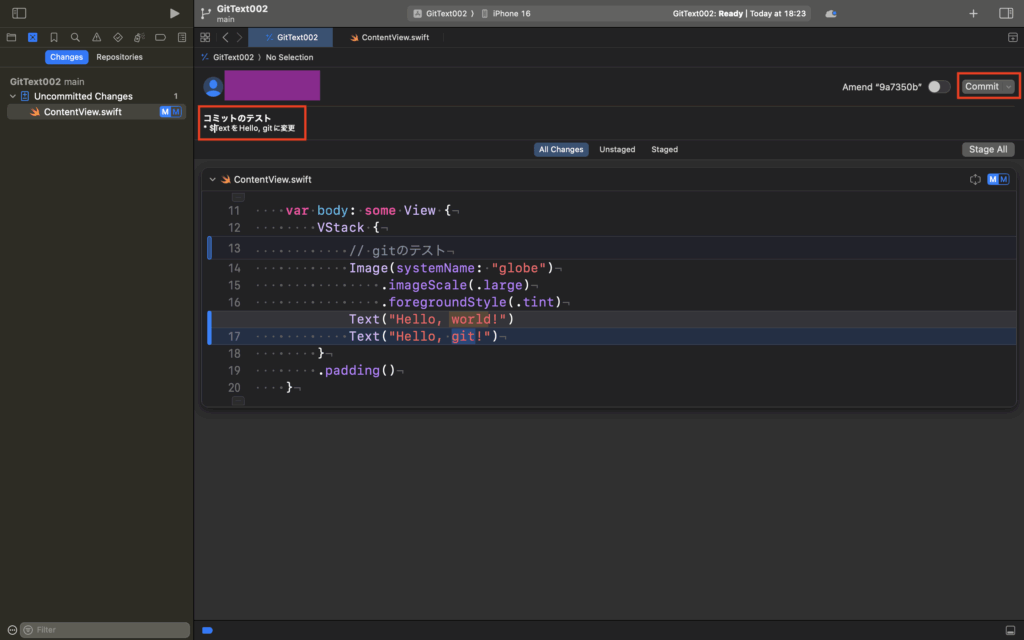The height and width of the screenshot is (640, 1024).
Task: Open the report navigator
Action: tap(182, 37)
